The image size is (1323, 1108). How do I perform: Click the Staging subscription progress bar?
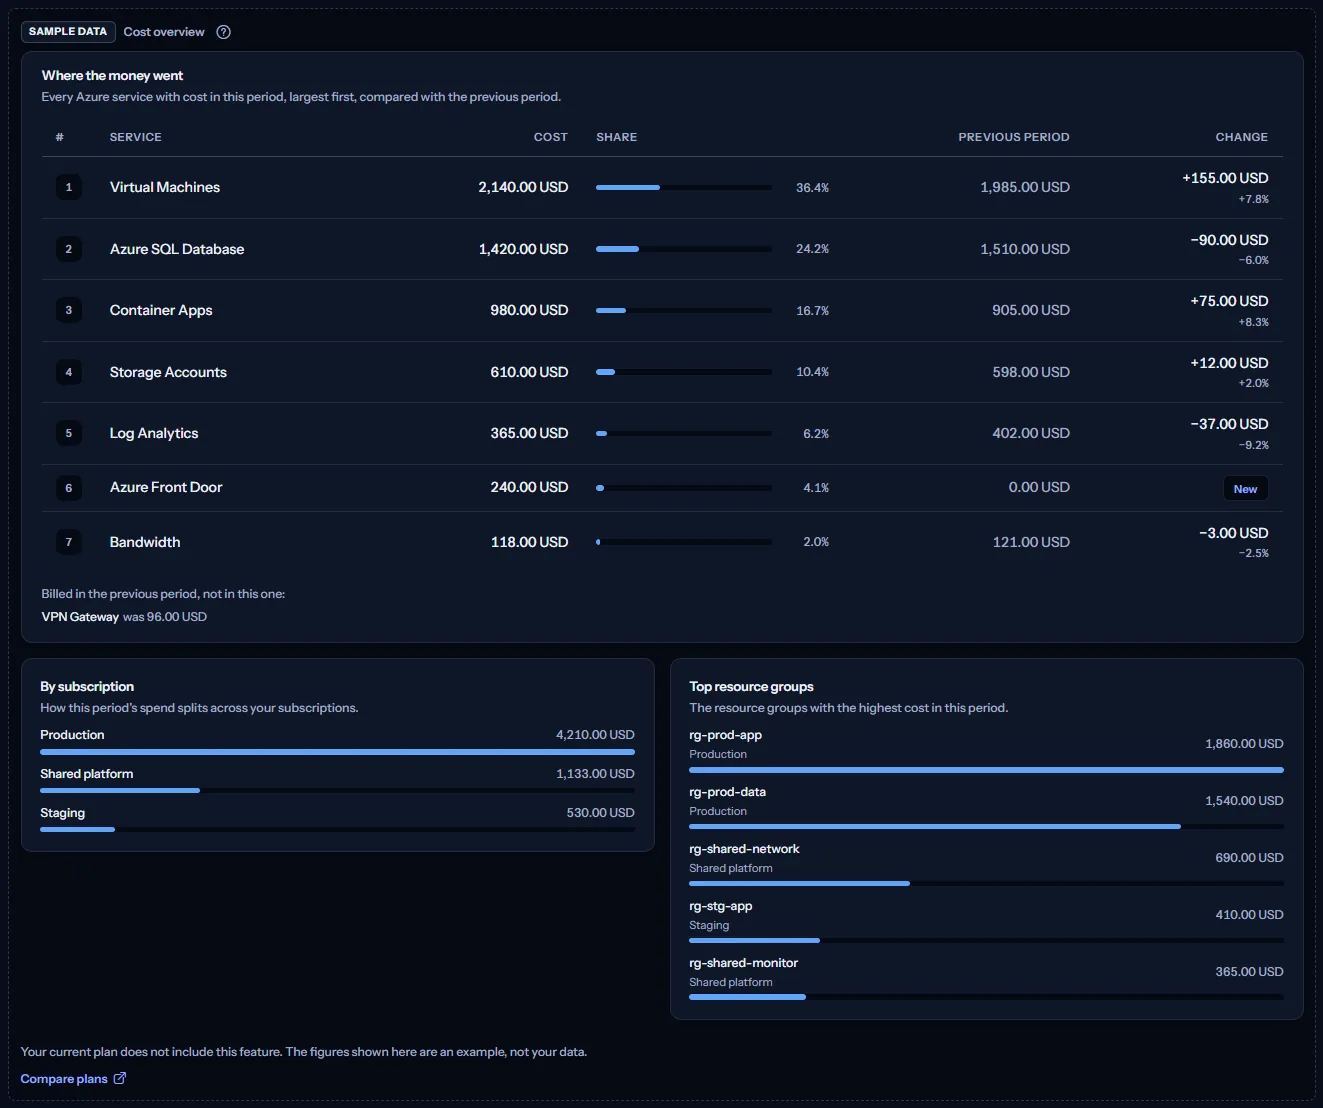click(337, 829)
